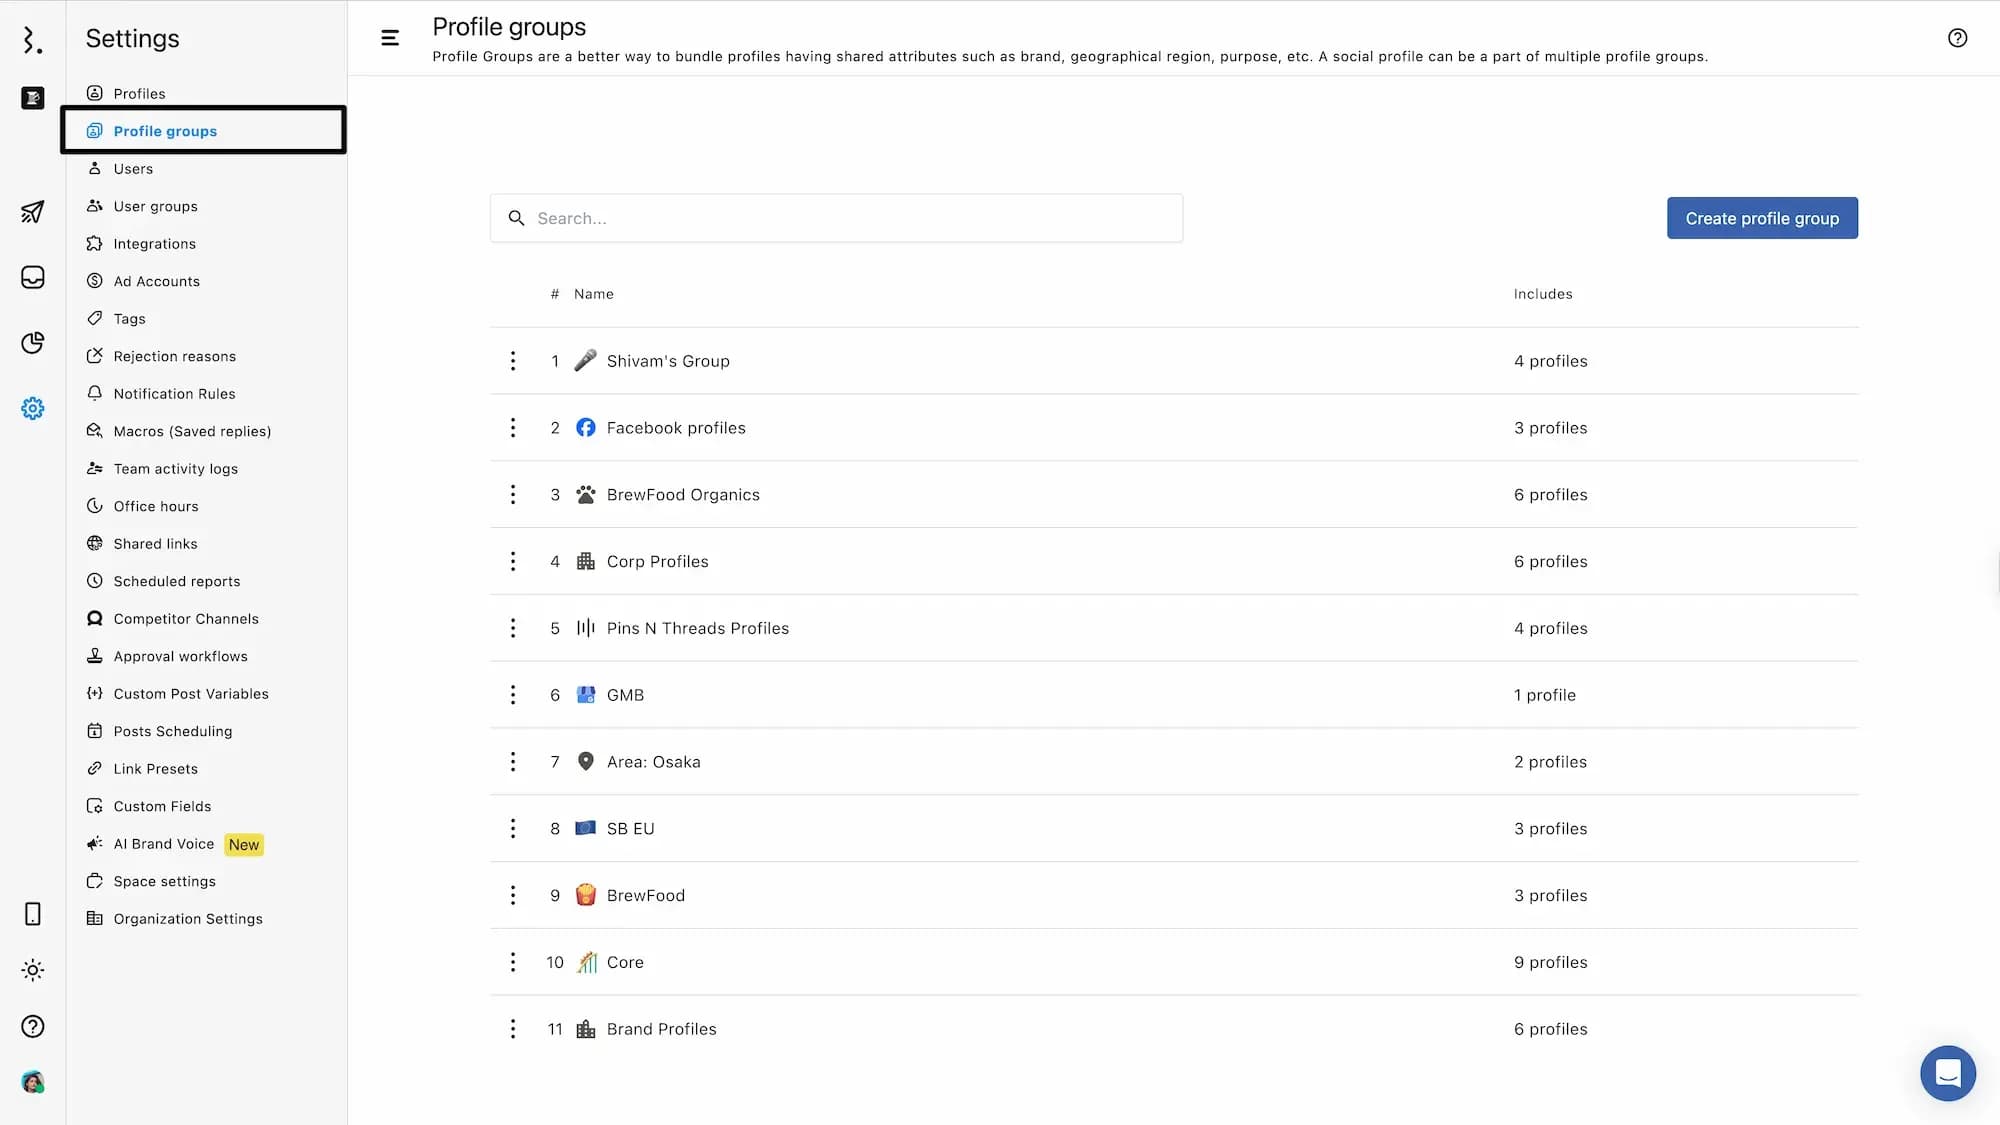Open the Facebook profiles group
The width and height of the screenshot is (2000, 1125).
click(676, 428)
